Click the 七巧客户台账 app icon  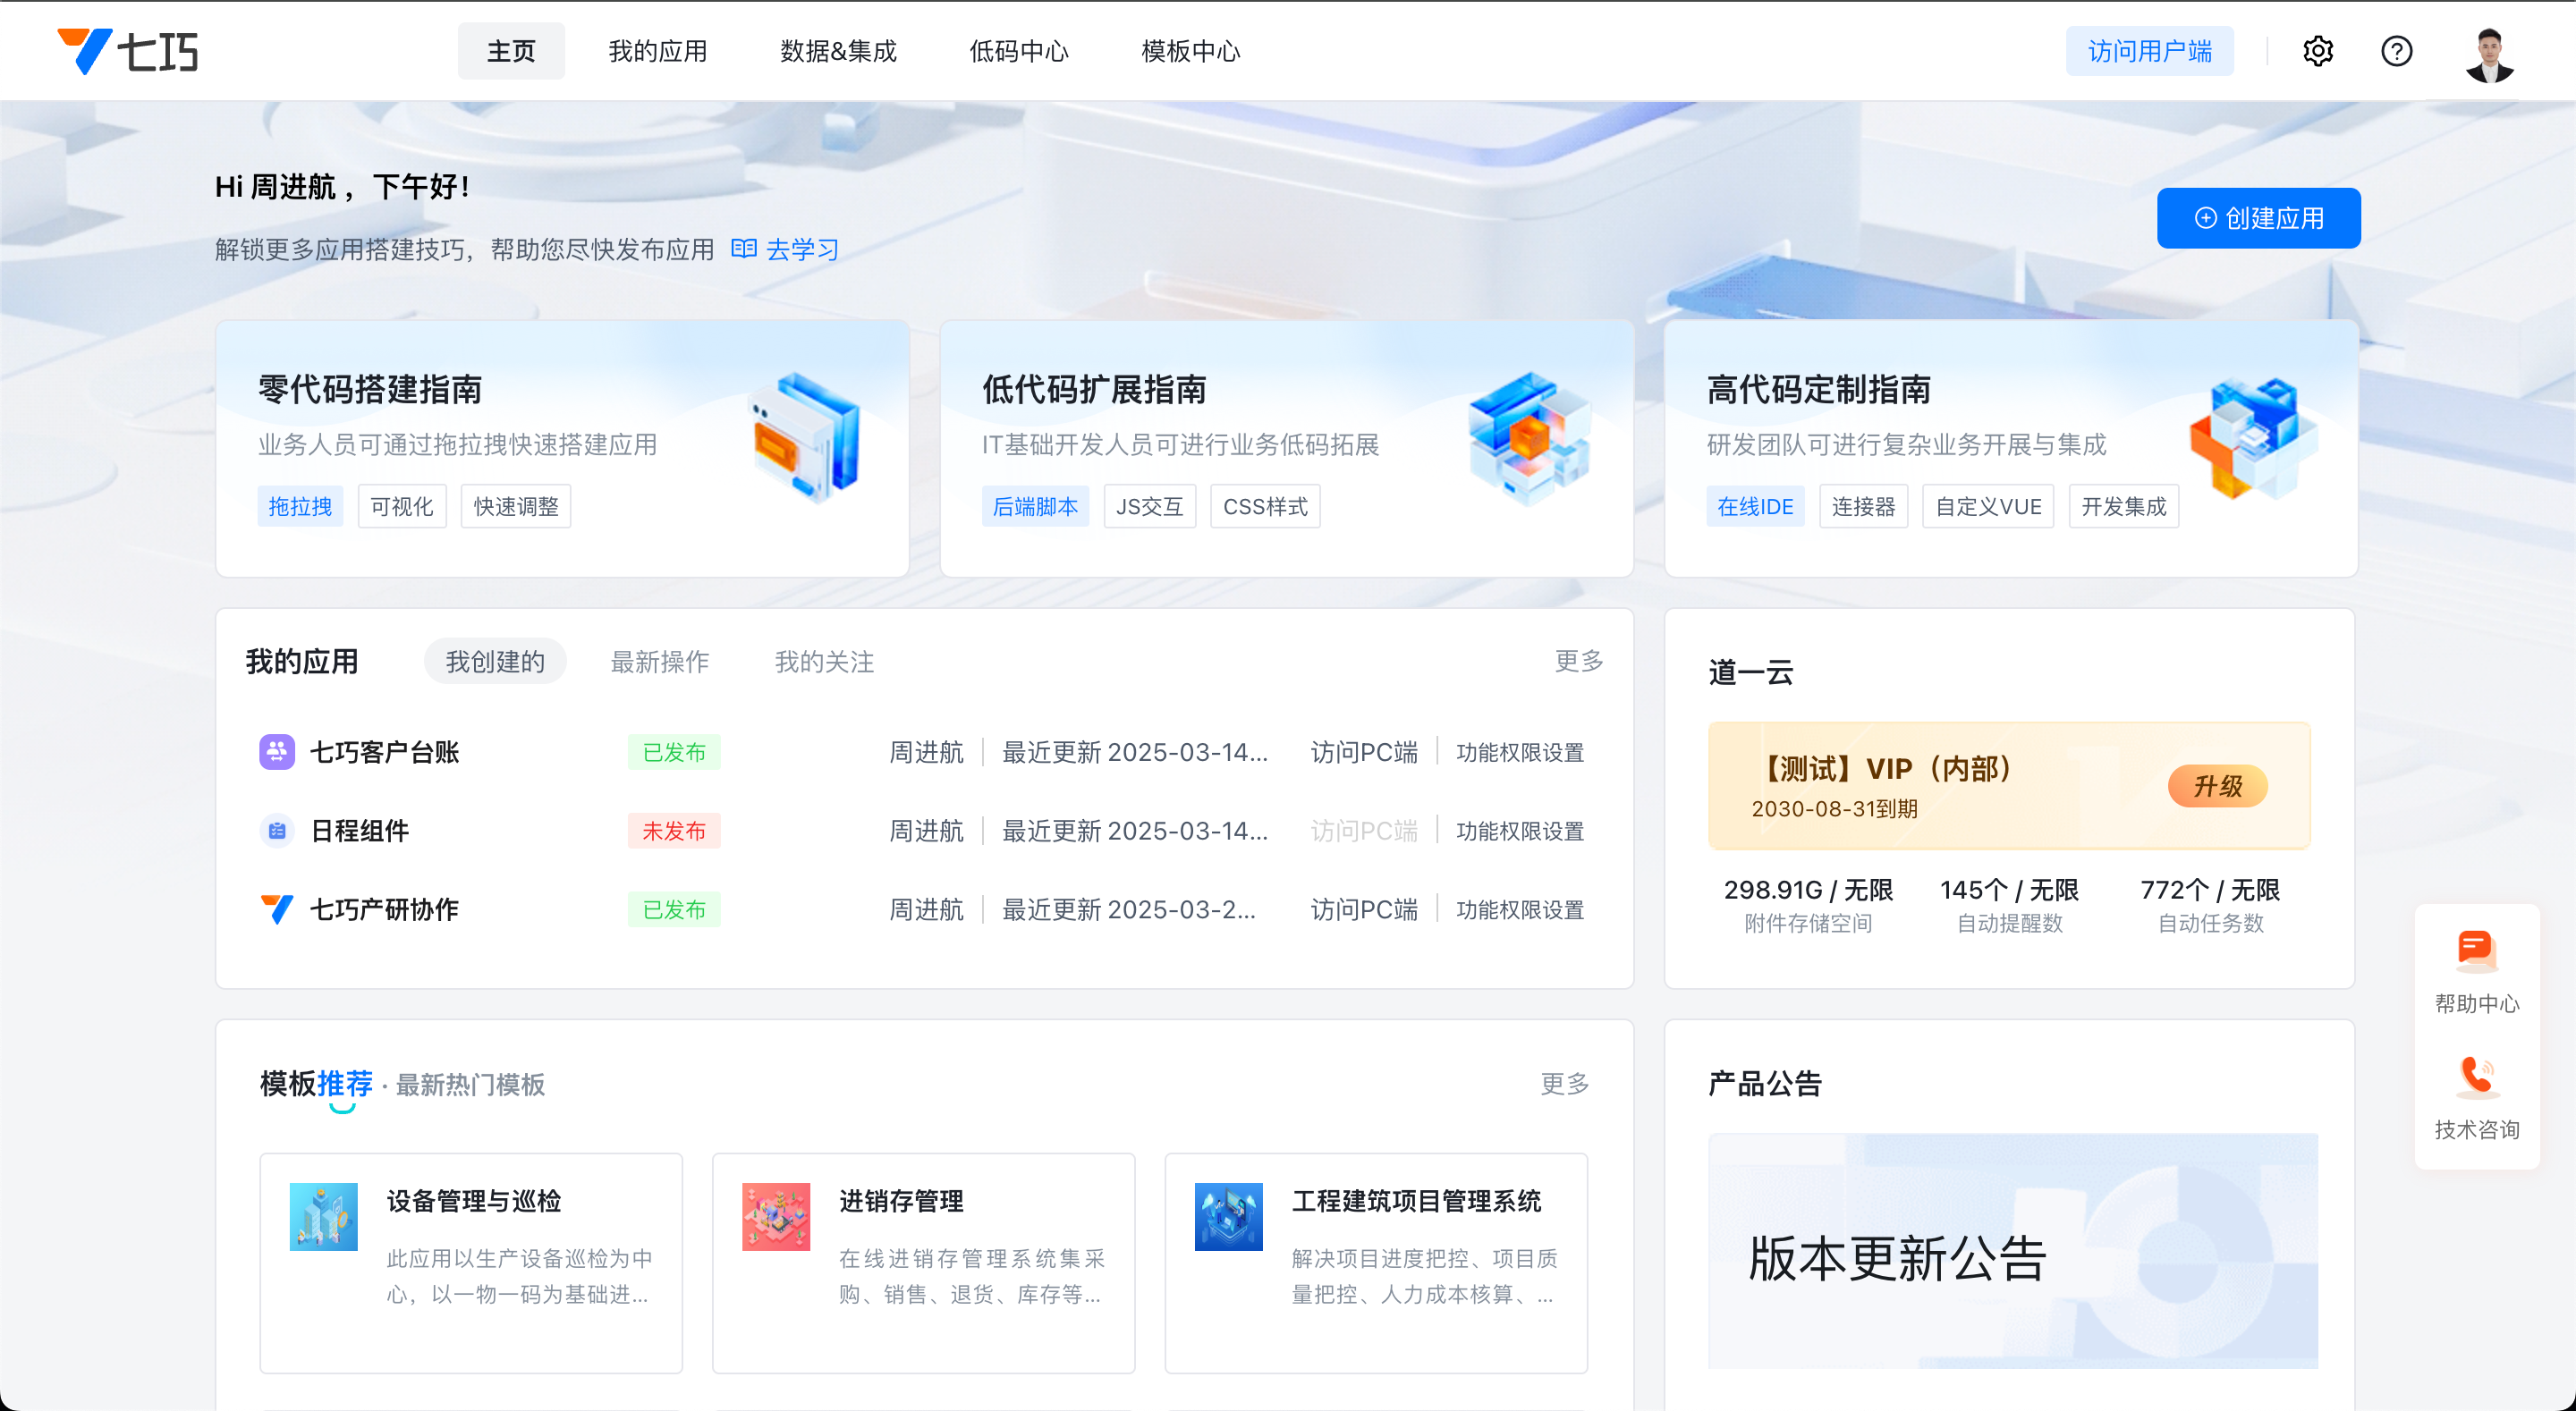click(x=277, y=752)
